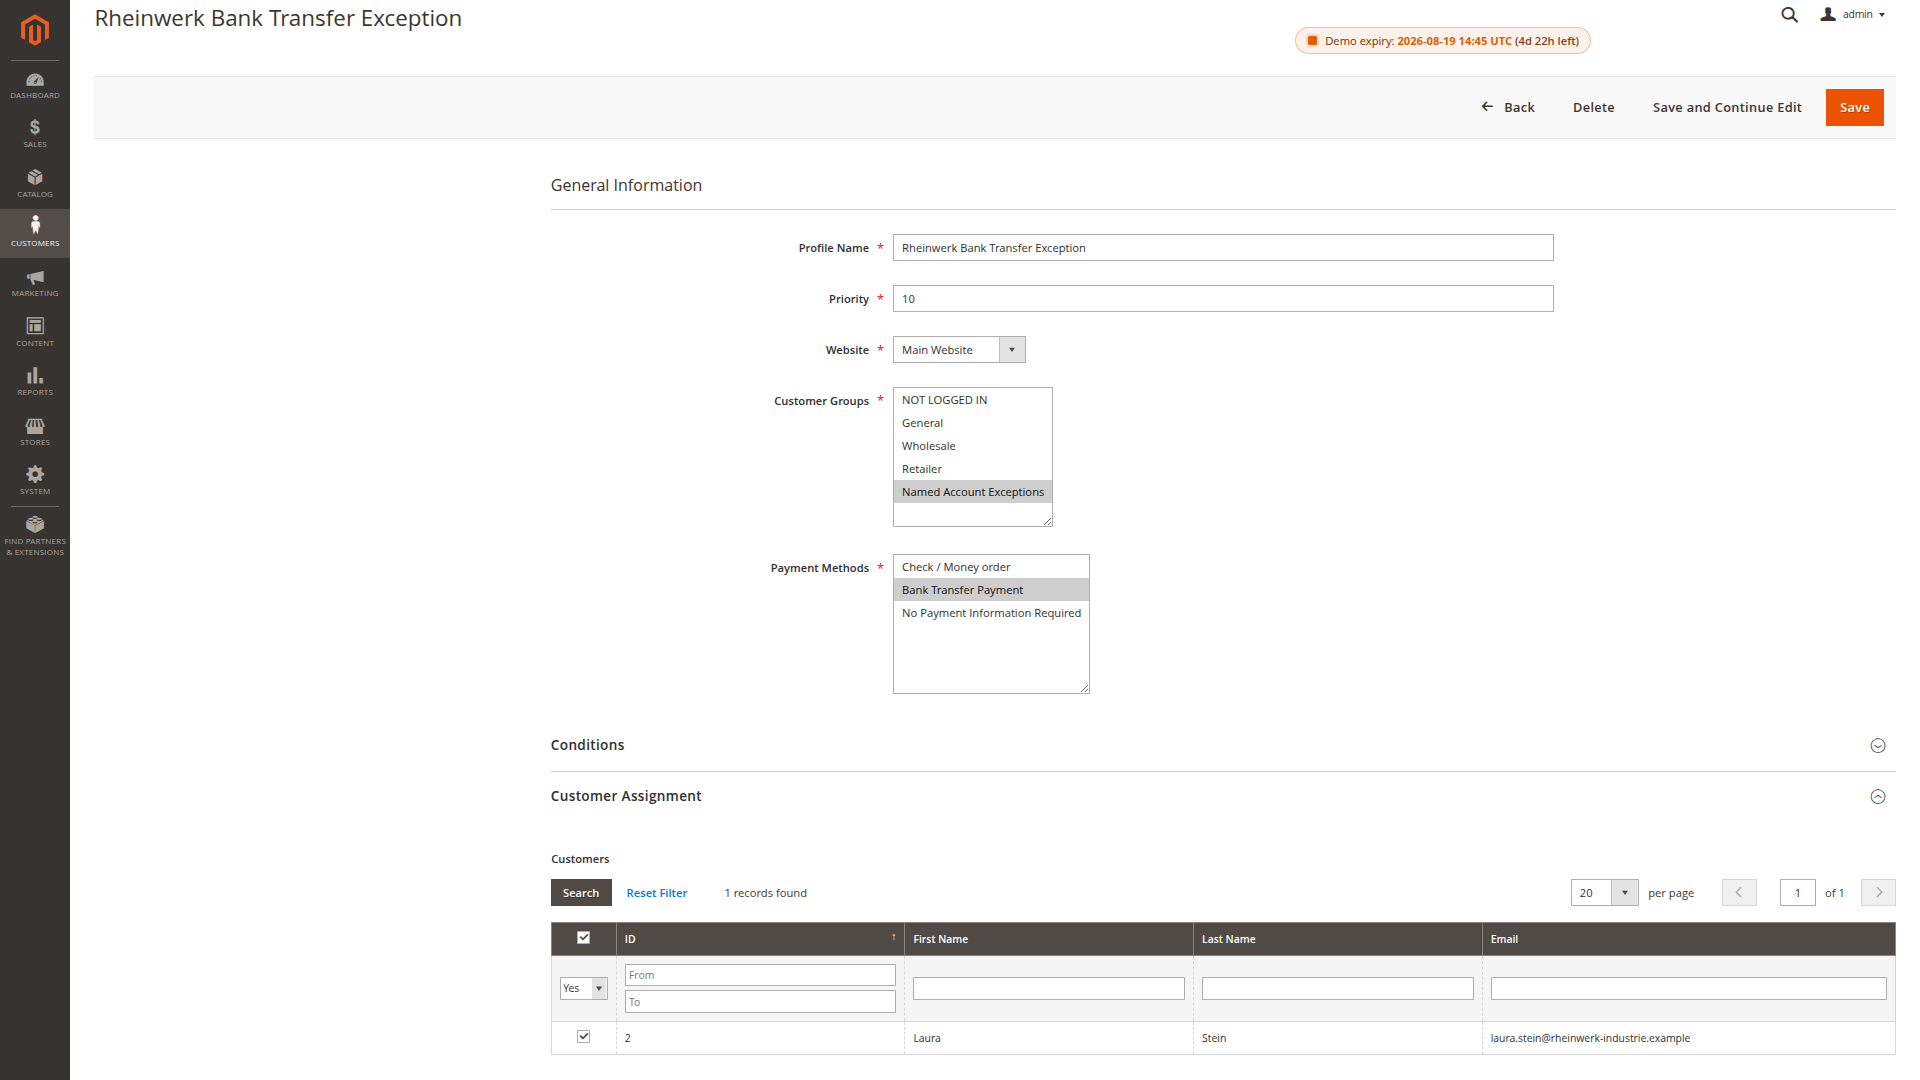The image size is (1920, 1080).
Task: Go to next grid page
Action: pyautogui.click(x=1878, y=893)
